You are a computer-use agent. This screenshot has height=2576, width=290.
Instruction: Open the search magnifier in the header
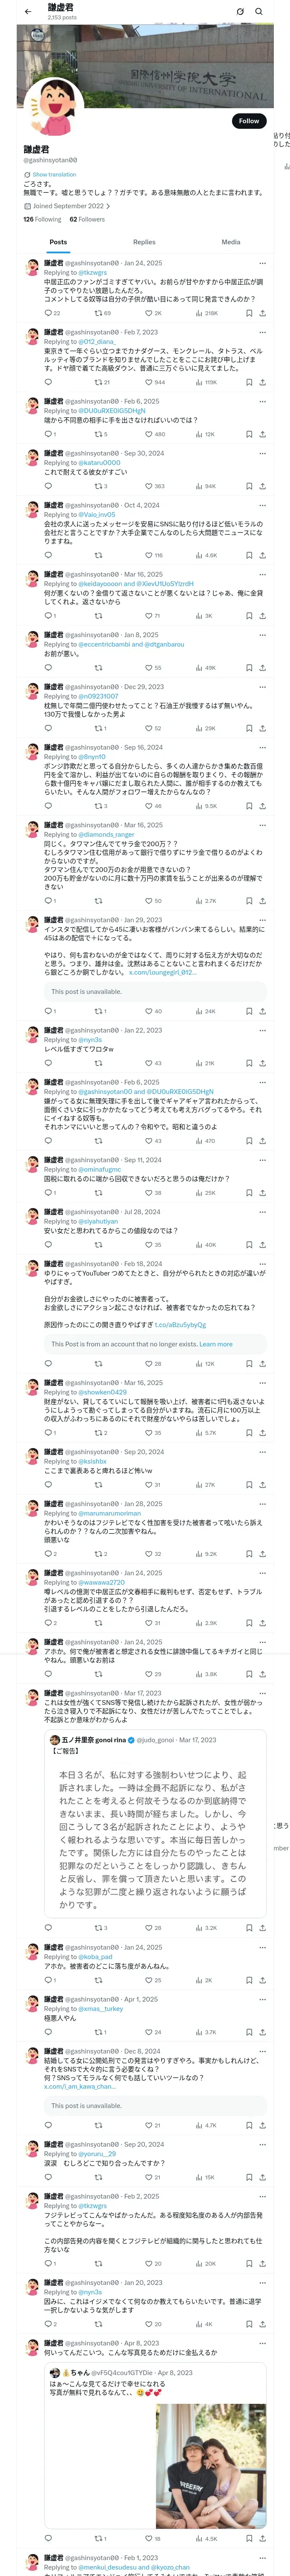(x=259, y=11)
